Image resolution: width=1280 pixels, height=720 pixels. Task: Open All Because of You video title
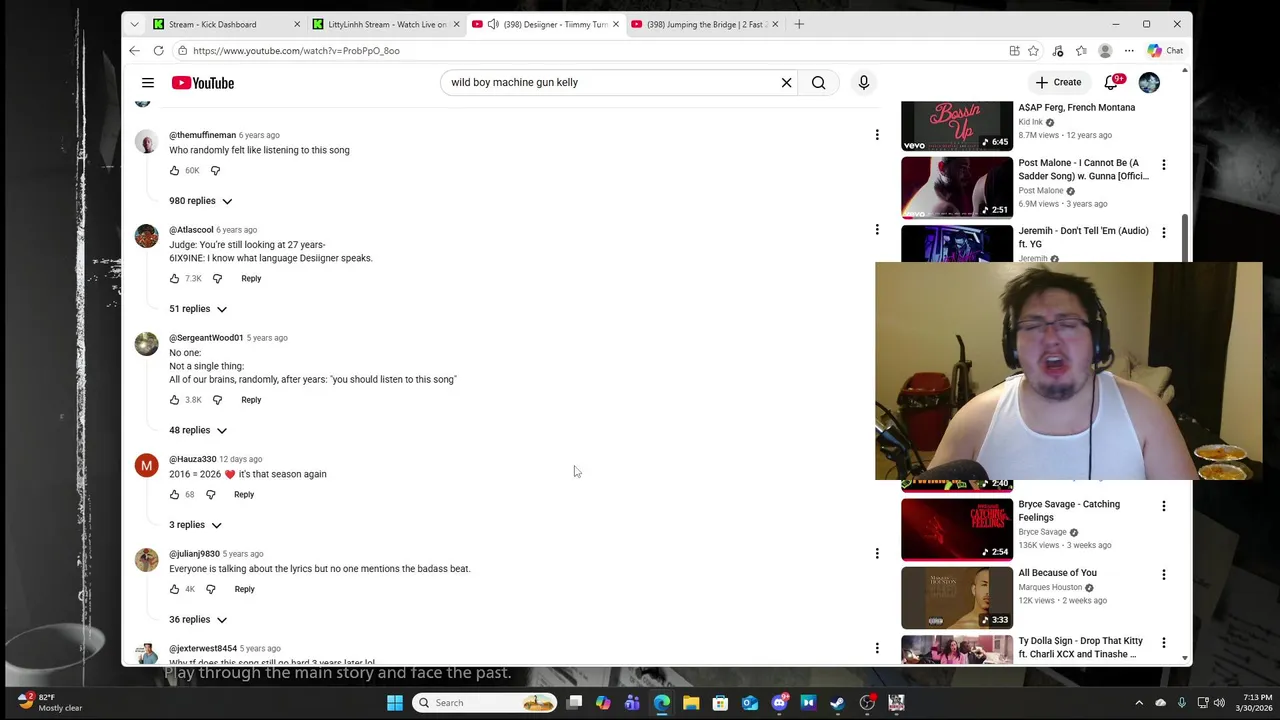(x=1057, y=573)
